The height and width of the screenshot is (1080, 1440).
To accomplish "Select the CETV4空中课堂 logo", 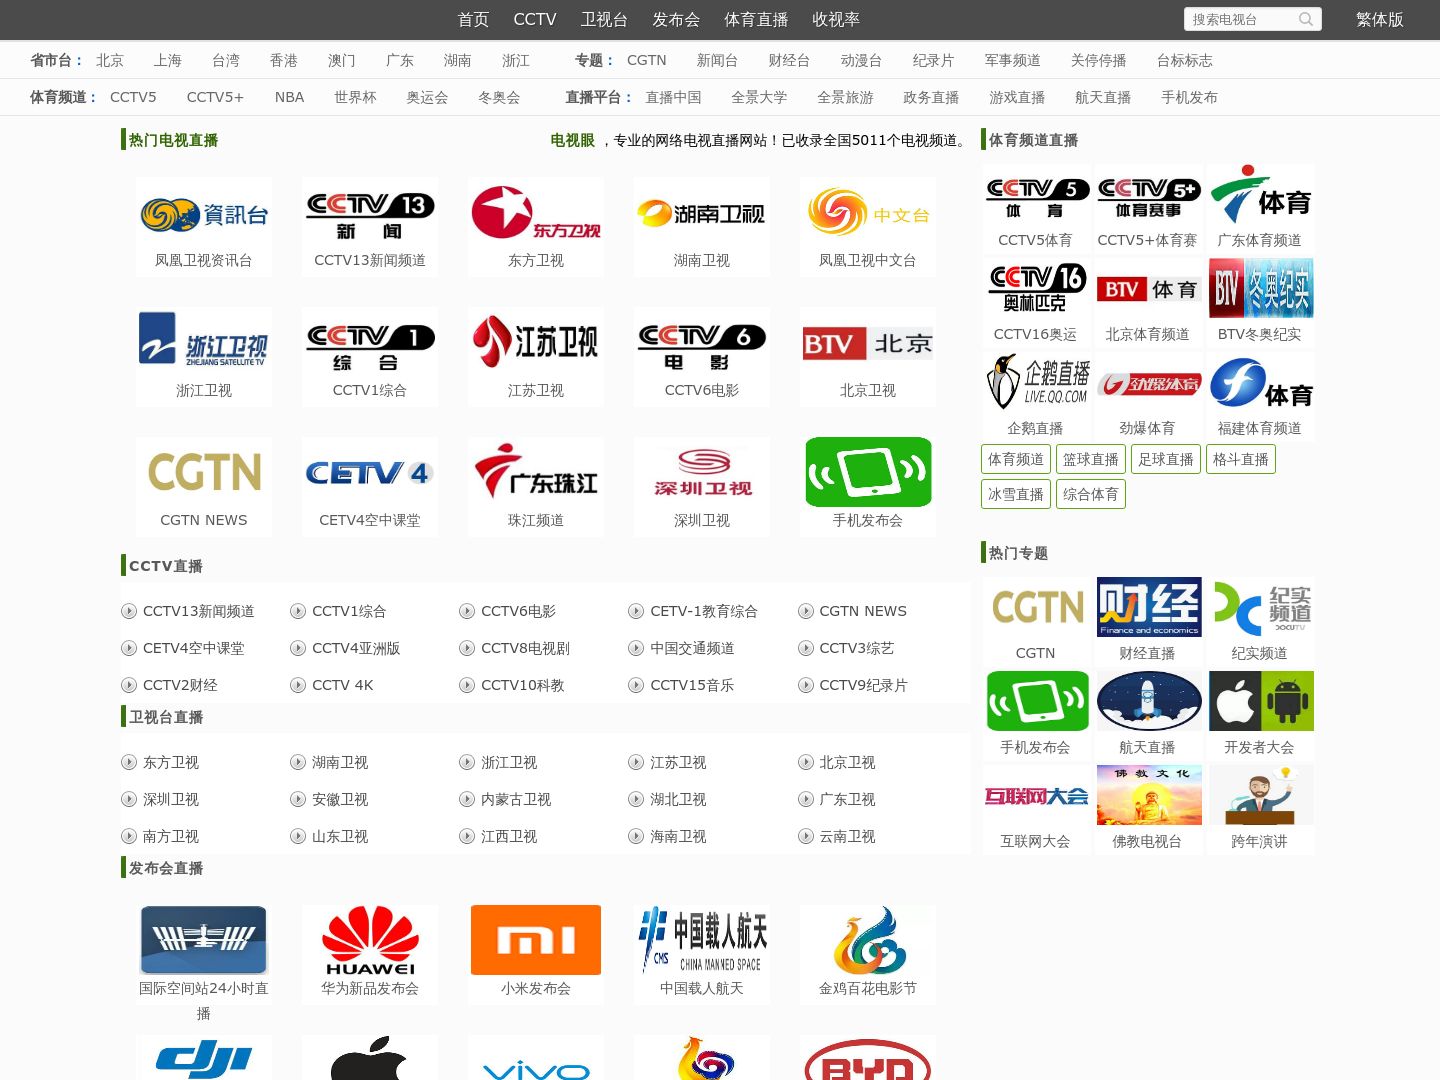I will click(x=370, y=473).
